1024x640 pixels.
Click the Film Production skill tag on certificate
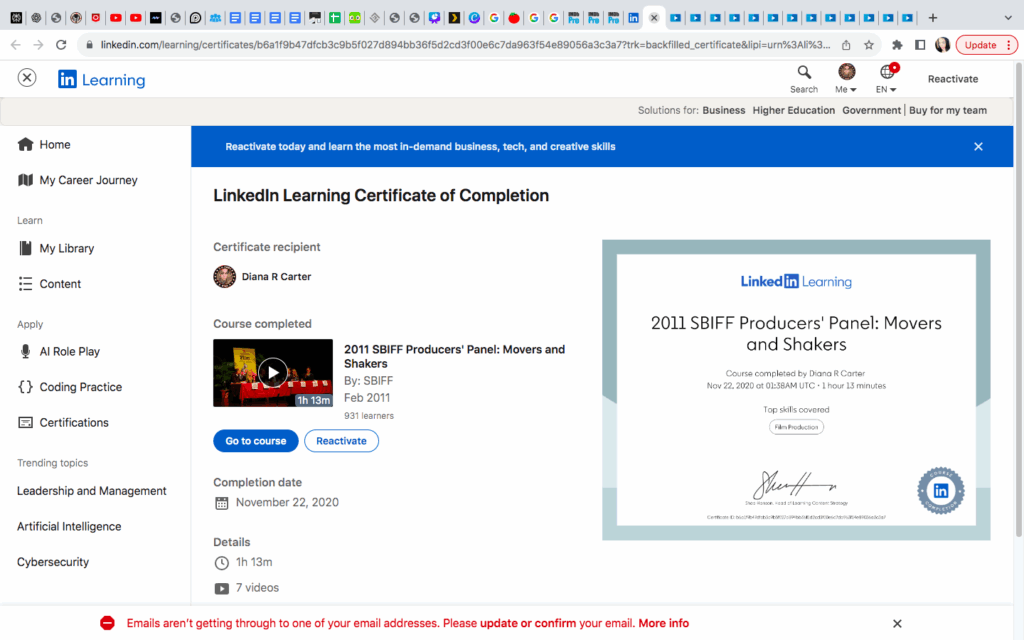tap(796, 427)
